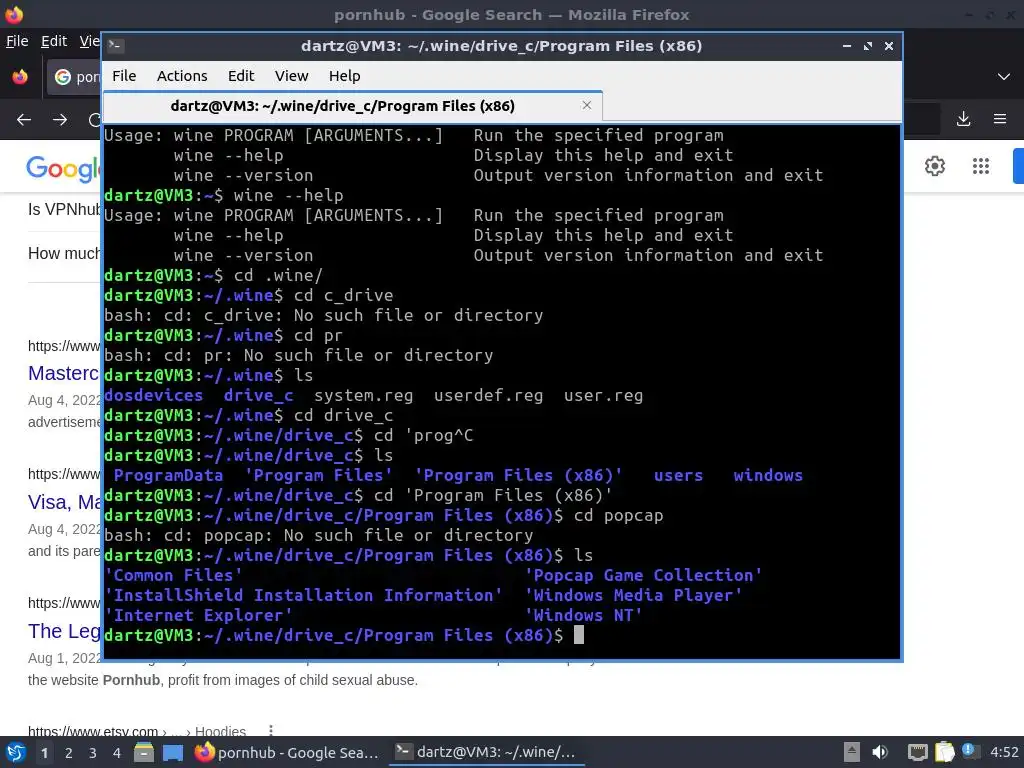Click the show desktop taskbar icon
The width and height of the screenshot is (1024, 768).
pos(172,752)
